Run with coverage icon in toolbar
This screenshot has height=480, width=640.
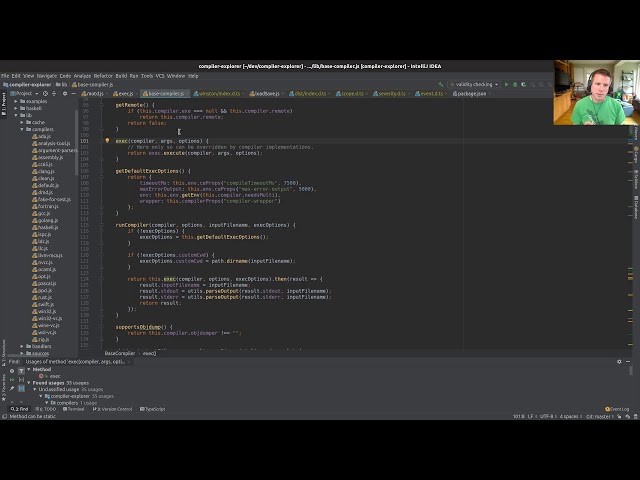[524, 84]
